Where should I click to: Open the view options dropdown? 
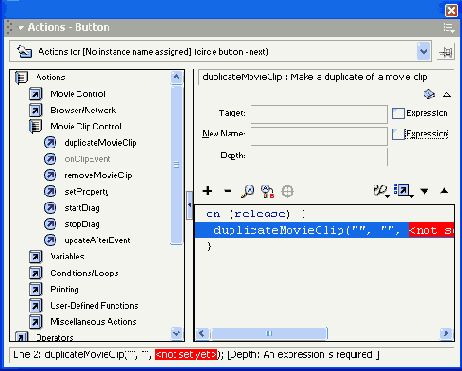403,191
